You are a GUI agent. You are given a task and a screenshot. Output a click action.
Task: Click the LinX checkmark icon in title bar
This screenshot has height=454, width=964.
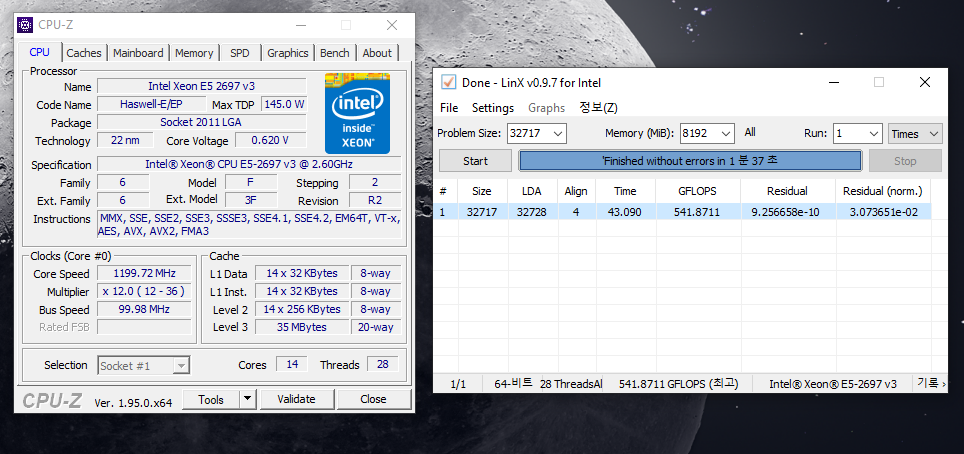[x=449, y=82]
